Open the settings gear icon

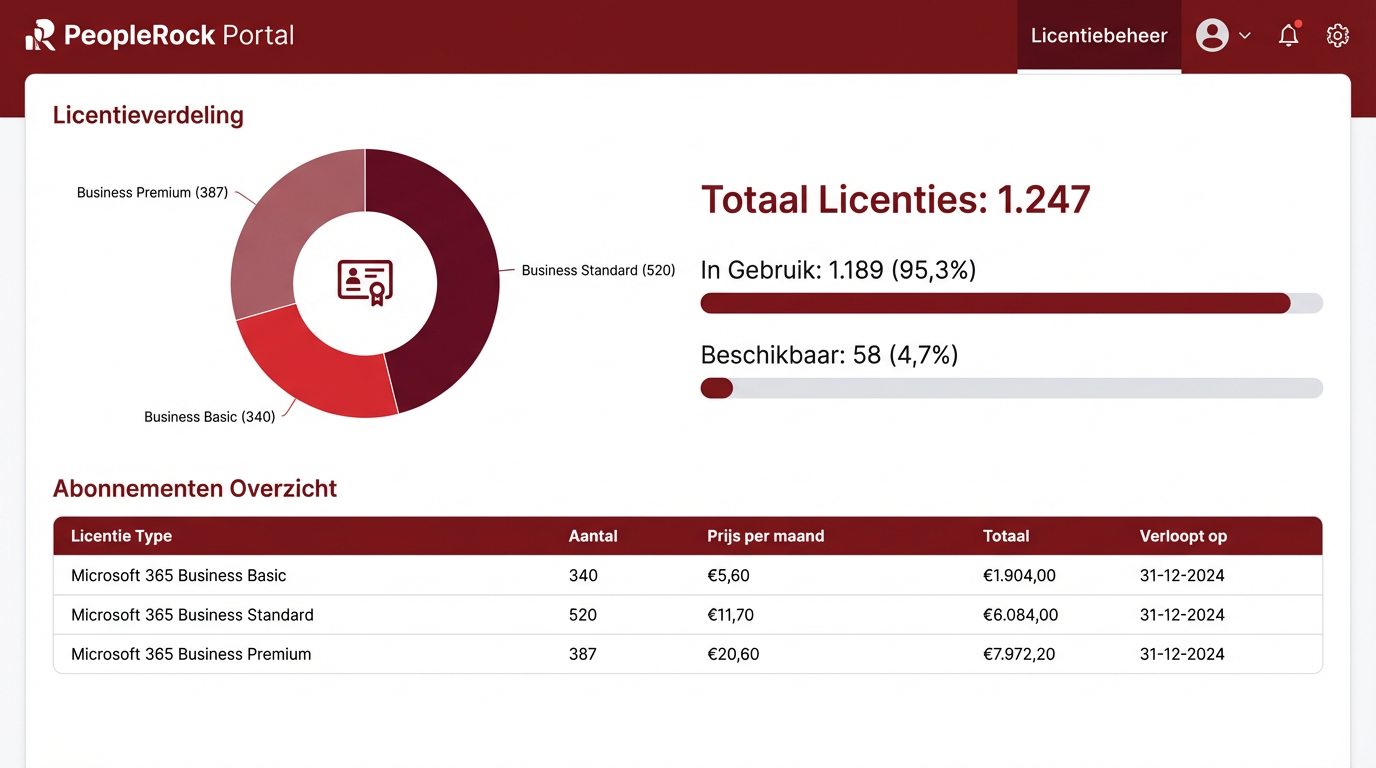[x=1337, y=34]
